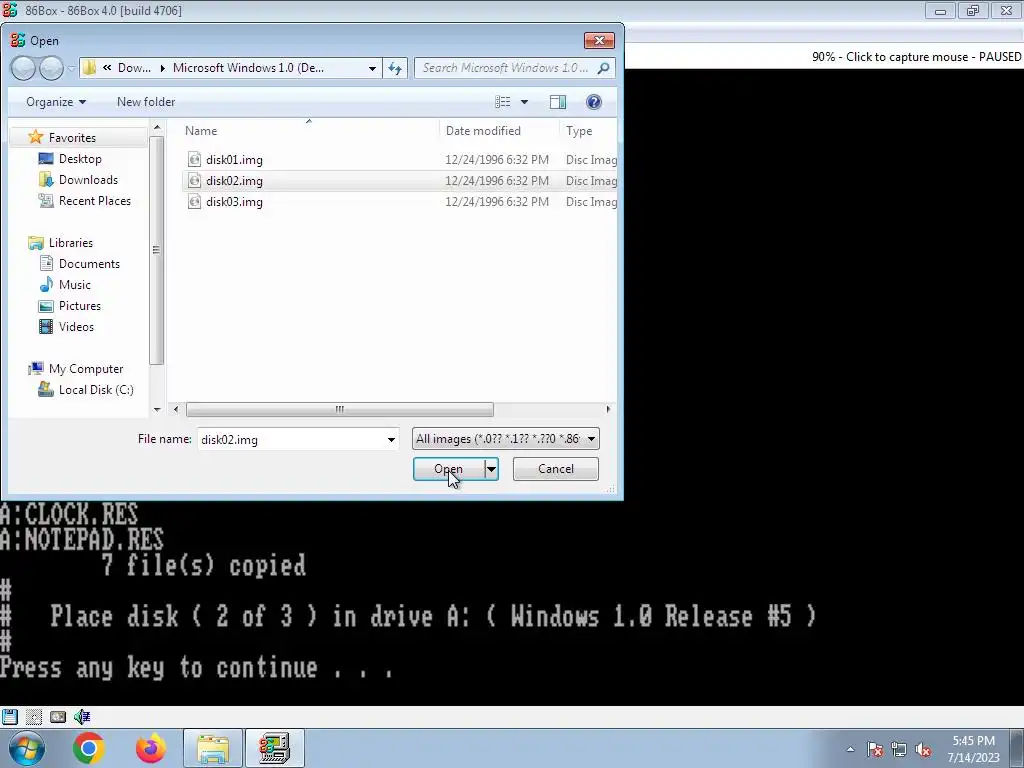Launch Firefox from the taskbar

click(x=151, y=748)
